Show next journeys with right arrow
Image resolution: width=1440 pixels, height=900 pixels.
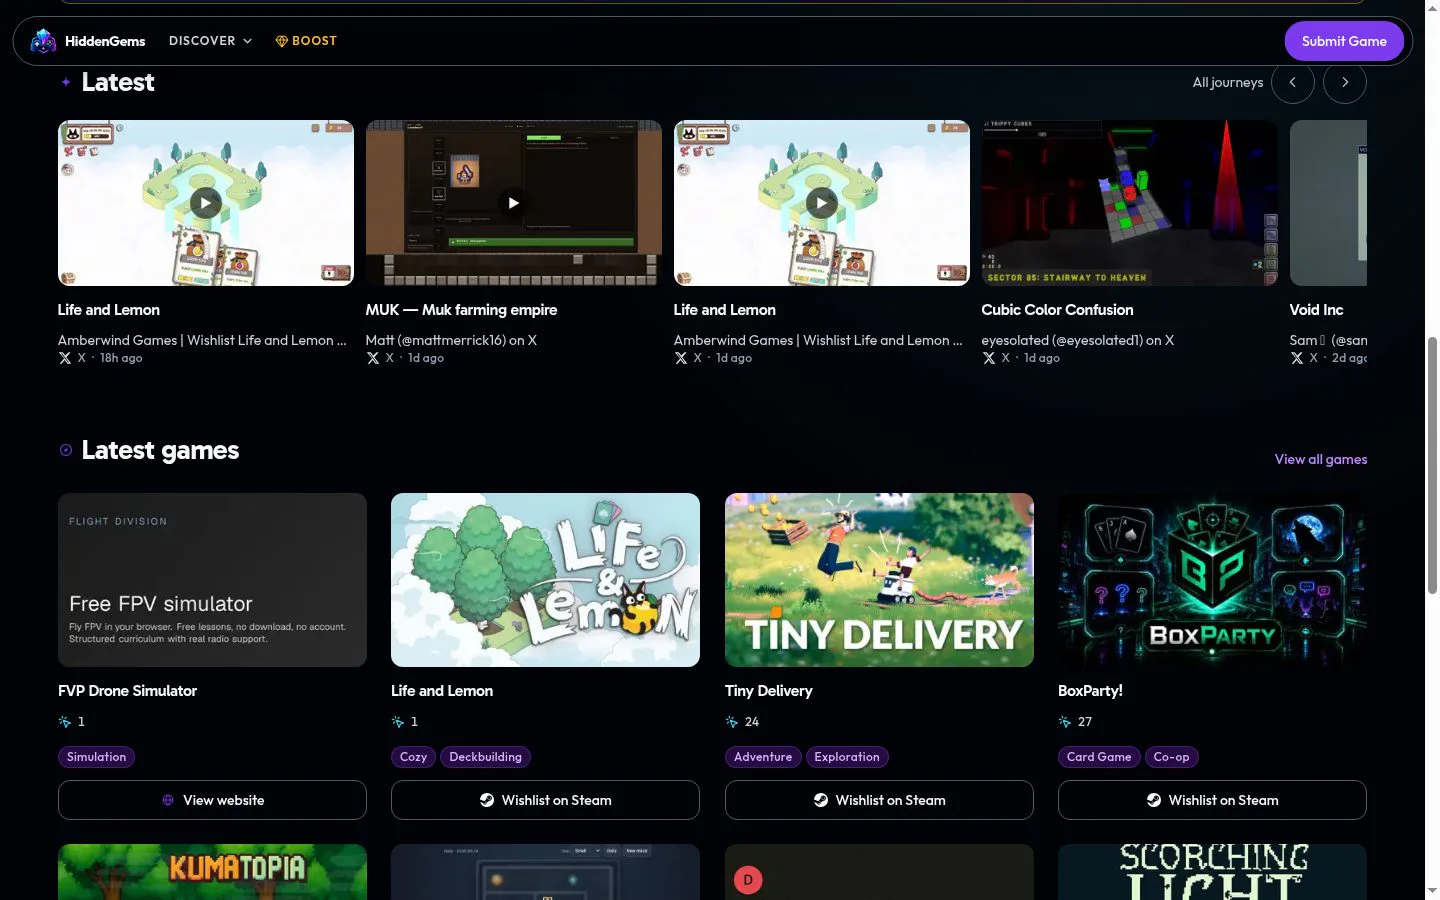pyautogui.click(x=1345, y=82)
